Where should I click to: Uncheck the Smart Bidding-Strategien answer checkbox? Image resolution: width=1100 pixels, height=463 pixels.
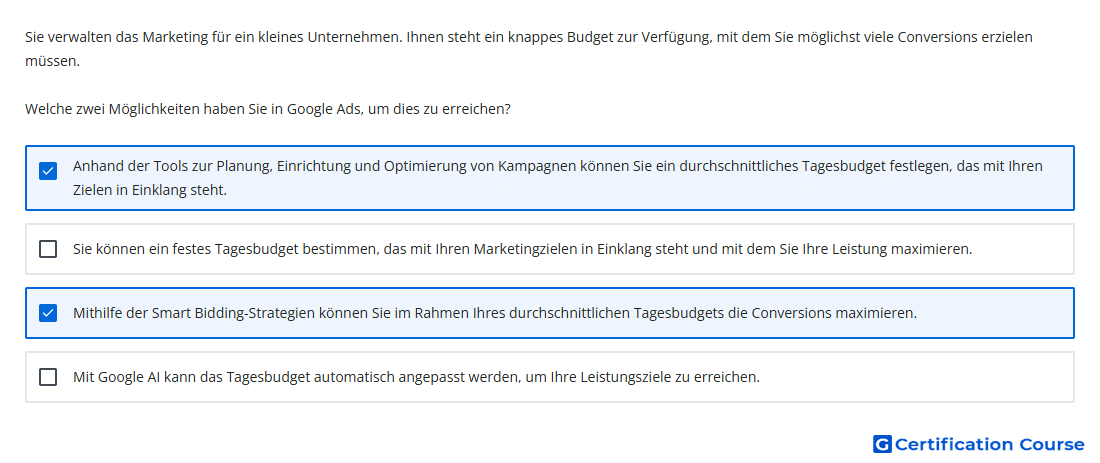pyautogui.click(x=48, y=313)
